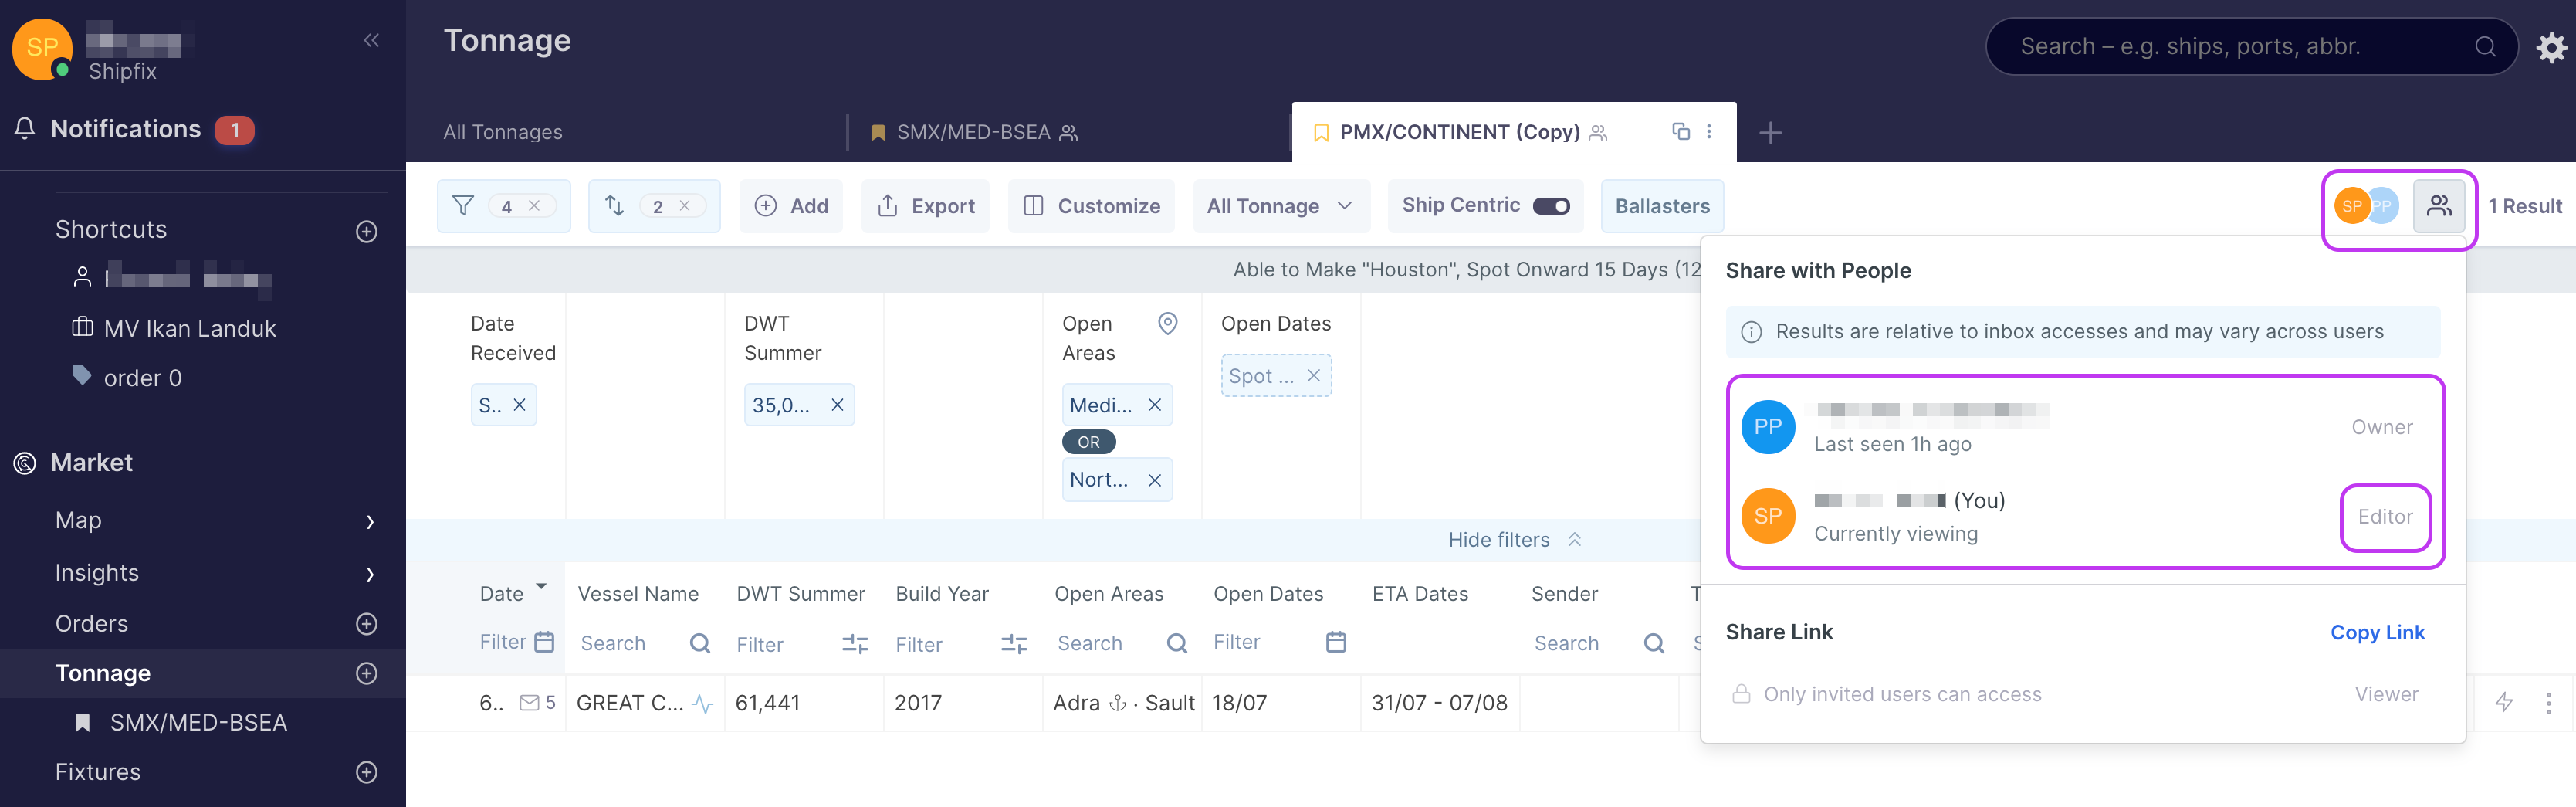Collapse filters with Hide filters
The width and height of the screenshot is (2576, 807).
[x=1513, y=540]
